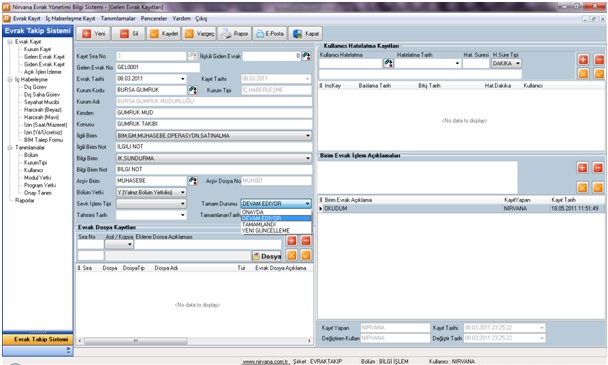Click the Çıkış menu item
The image size is (608, 365).
[x=201, y=19]
